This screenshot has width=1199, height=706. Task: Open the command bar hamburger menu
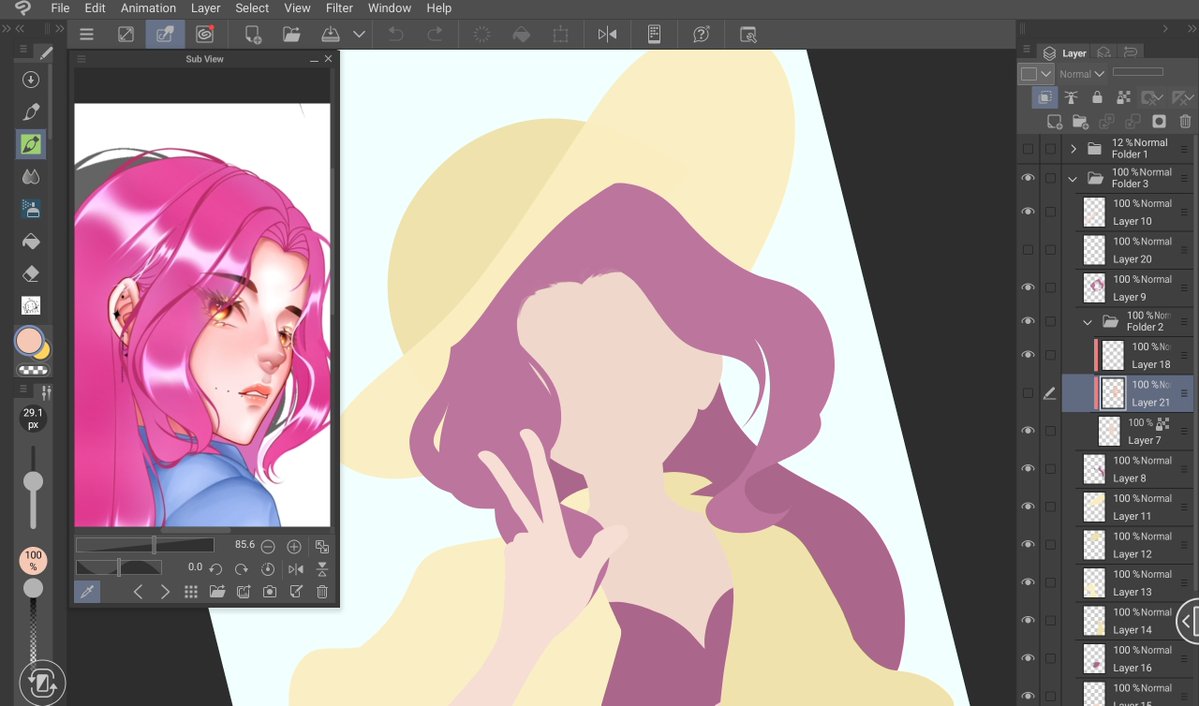tap(86, 34)
